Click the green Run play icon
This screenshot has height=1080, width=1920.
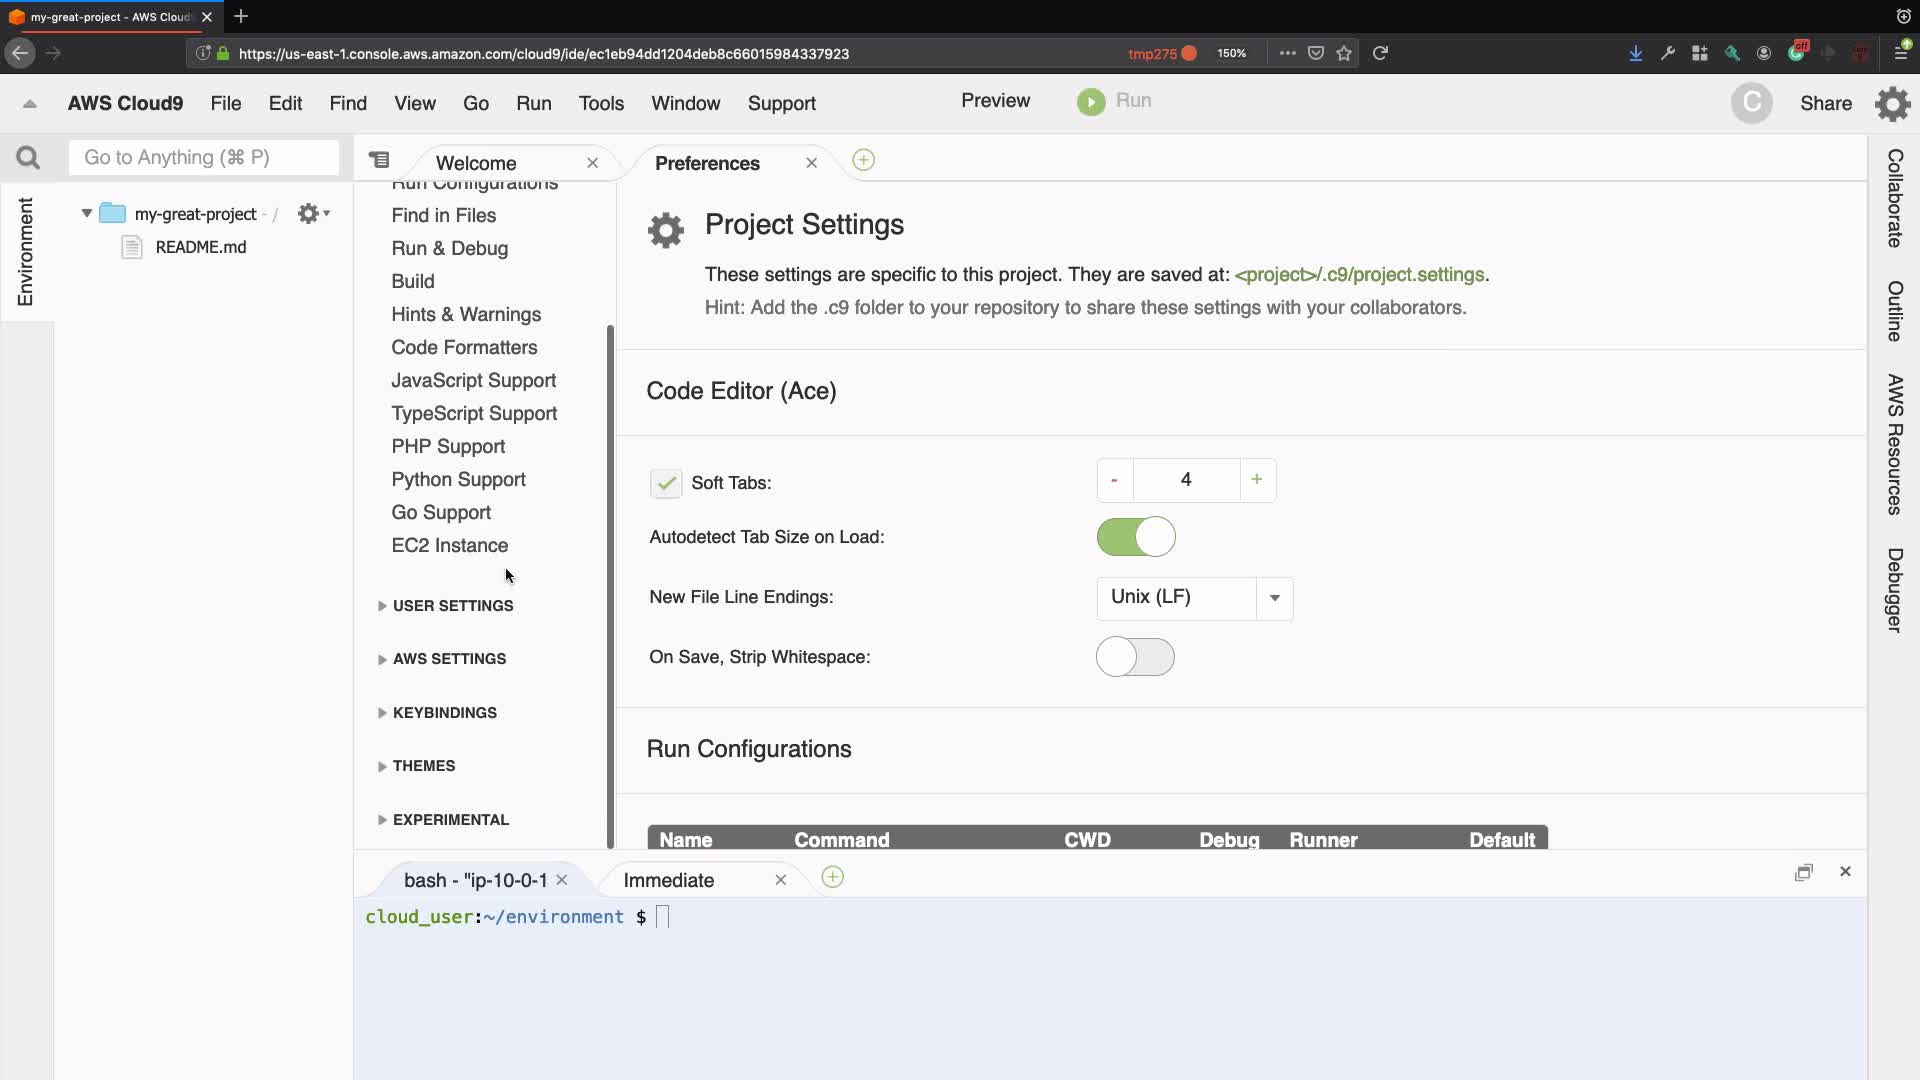pos(1091,102)
